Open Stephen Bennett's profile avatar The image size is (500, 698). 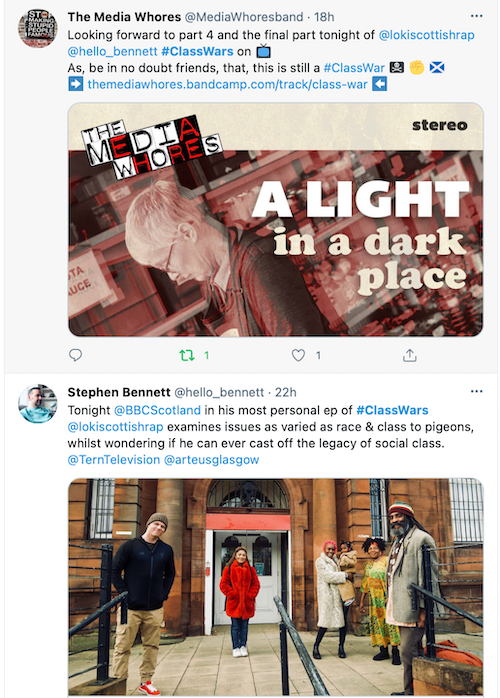[x=37, y=403]
